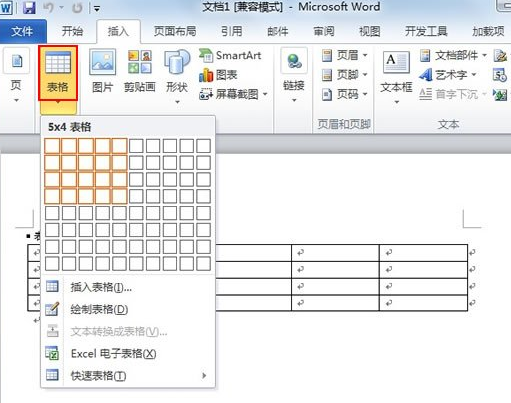Screen dimensions: 511x403
Task: Insert WordArt (艺术字)
Action: 448,75
